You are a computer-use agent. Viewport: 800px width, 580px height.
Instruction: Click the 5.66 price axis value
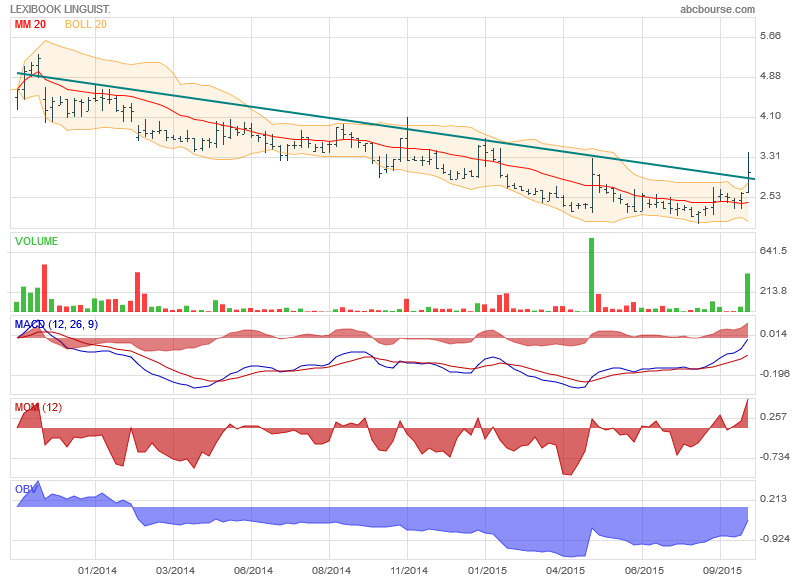point(770,36)
